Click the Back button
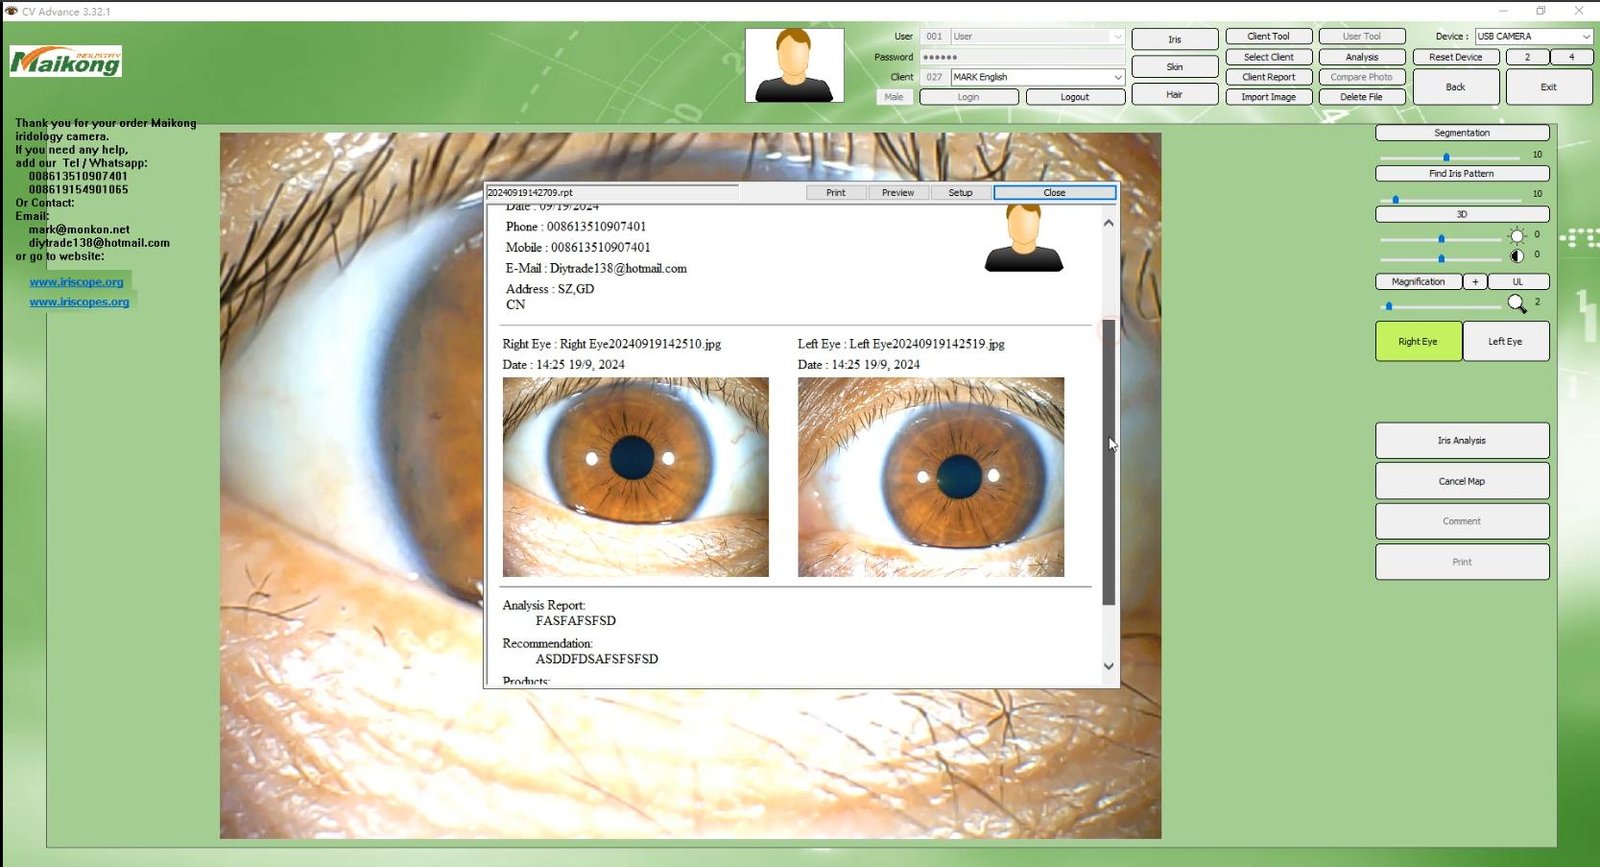 (1456, 87)
